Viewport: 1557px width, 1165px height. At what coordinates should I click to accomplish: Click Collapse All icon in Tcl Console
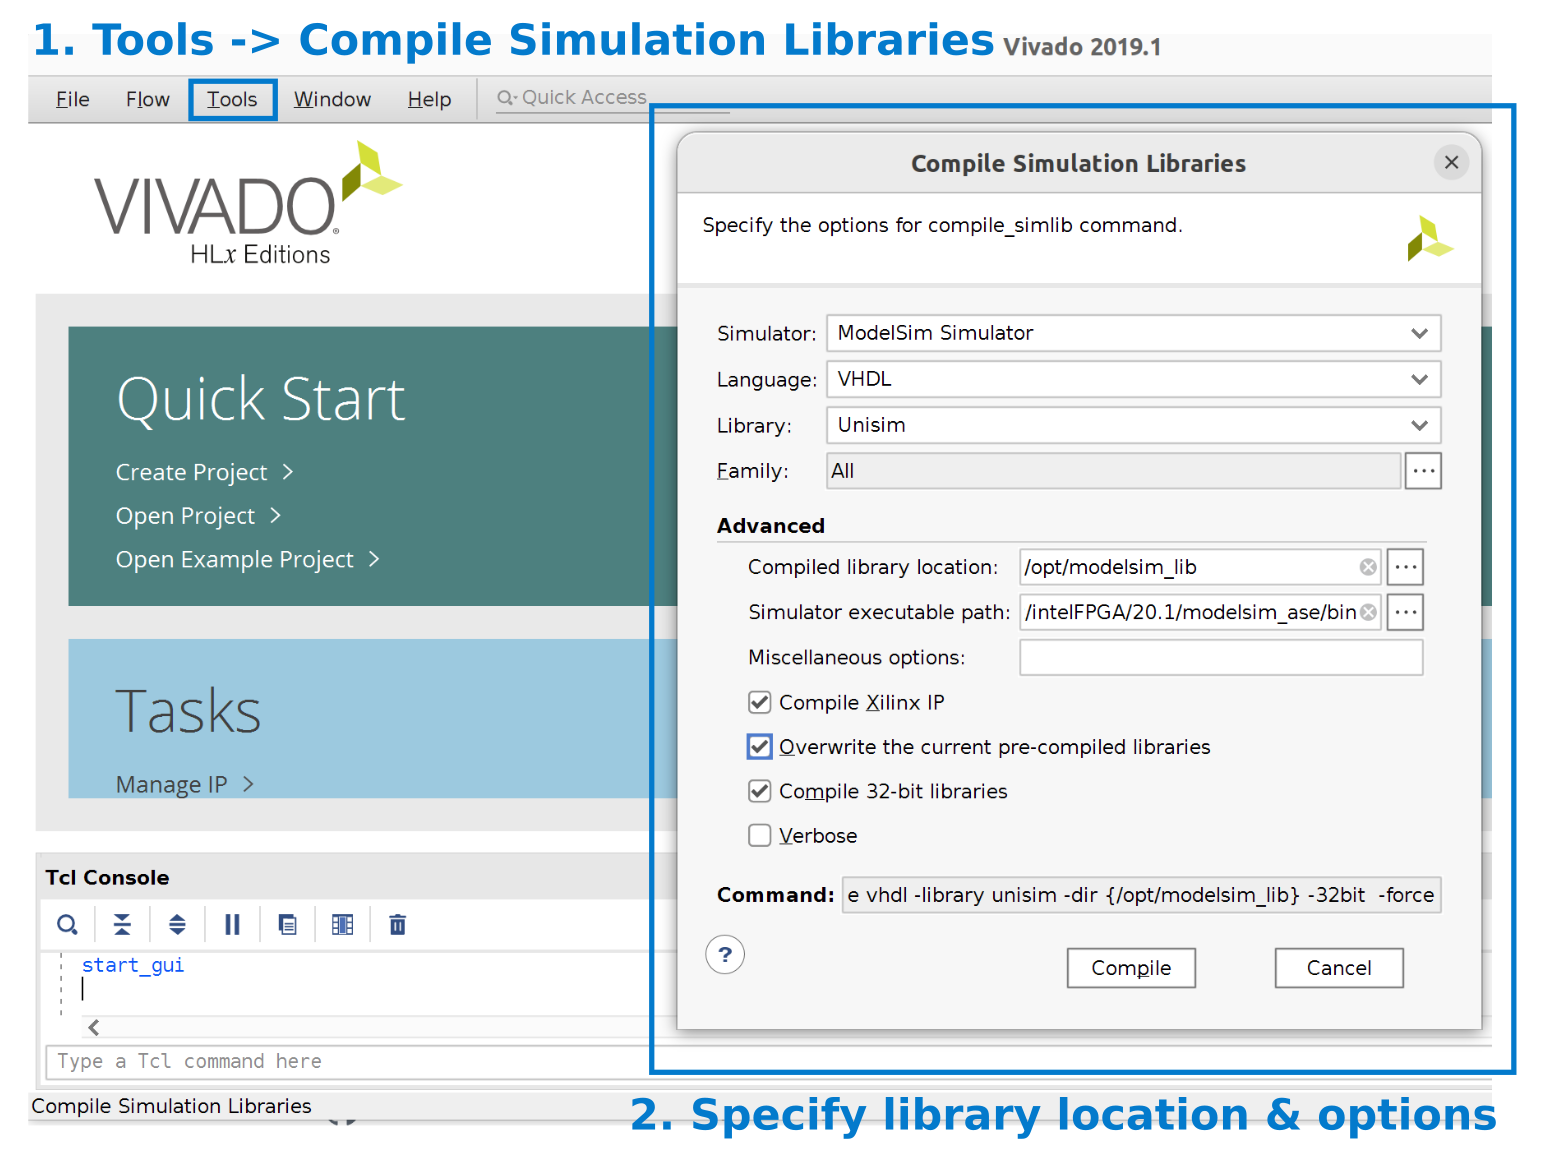click(122, 925)
